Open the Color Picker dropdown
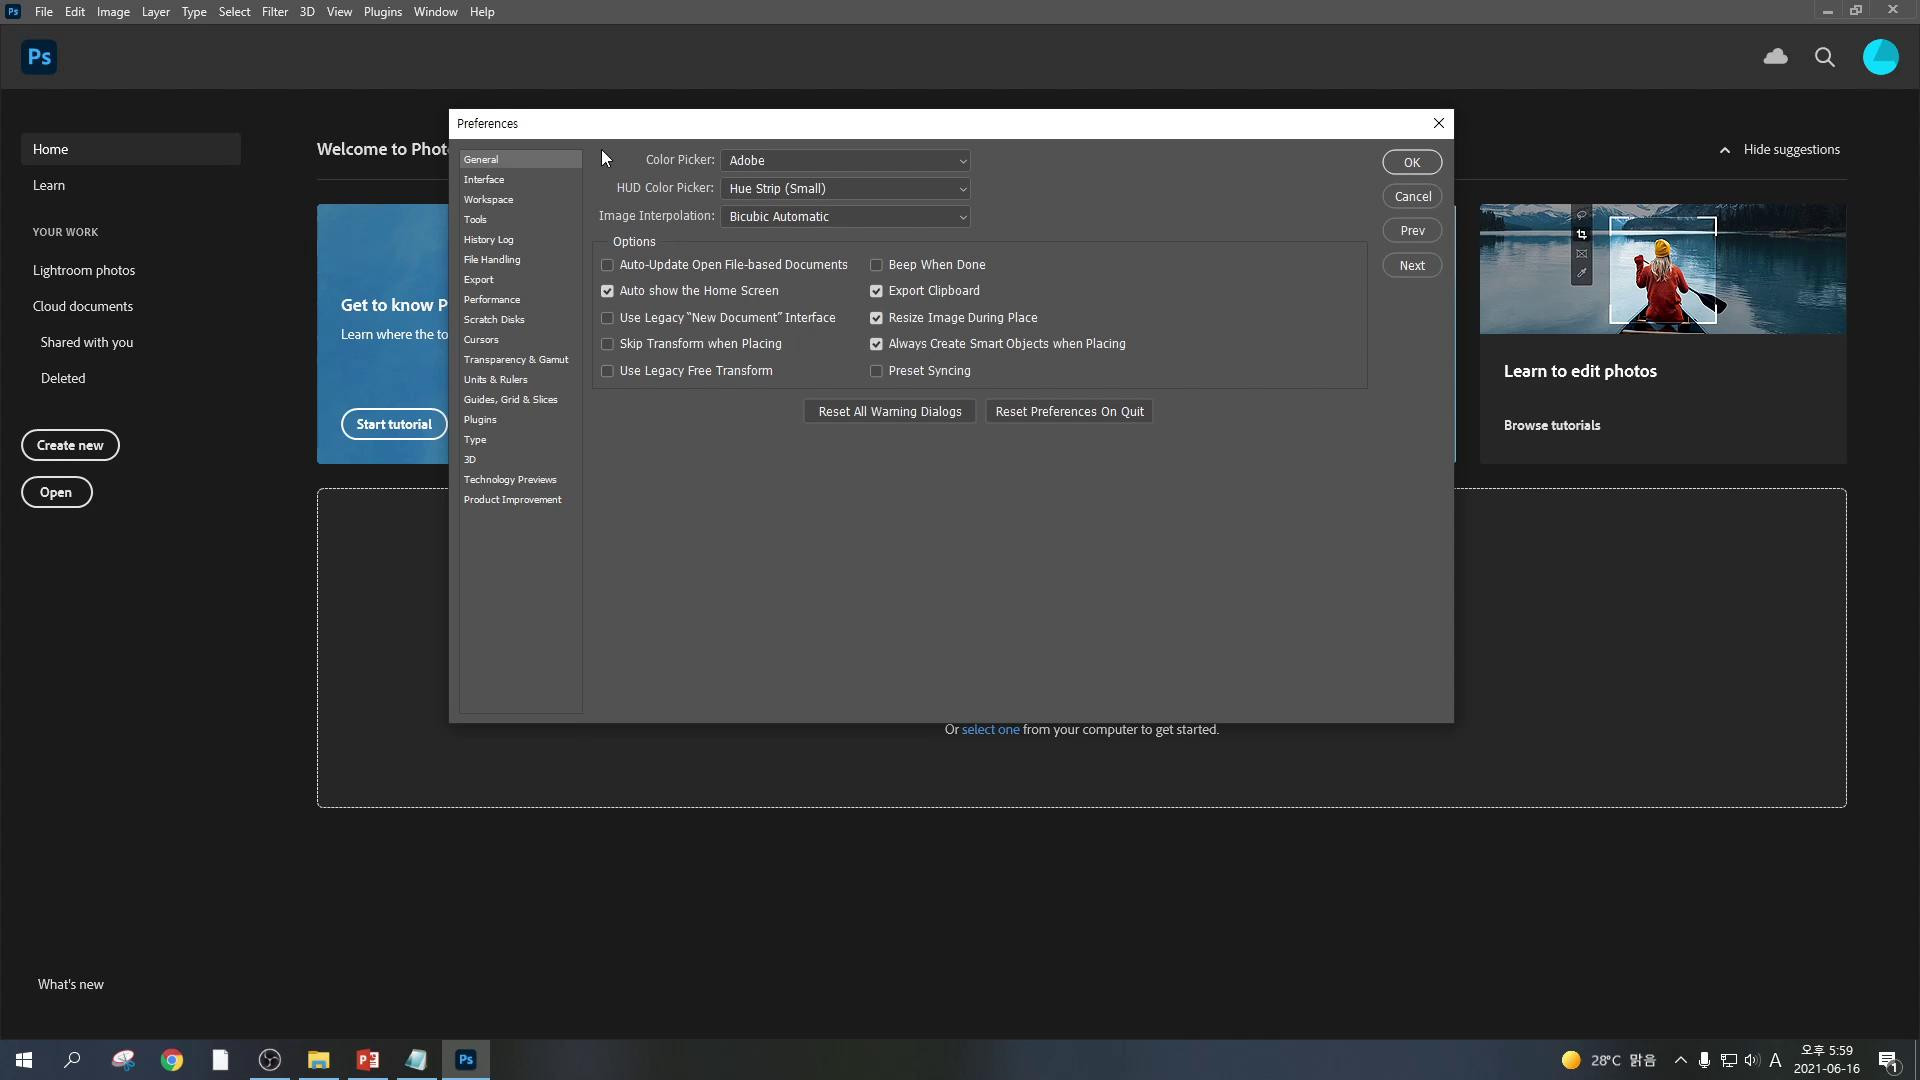 [845, 161]
